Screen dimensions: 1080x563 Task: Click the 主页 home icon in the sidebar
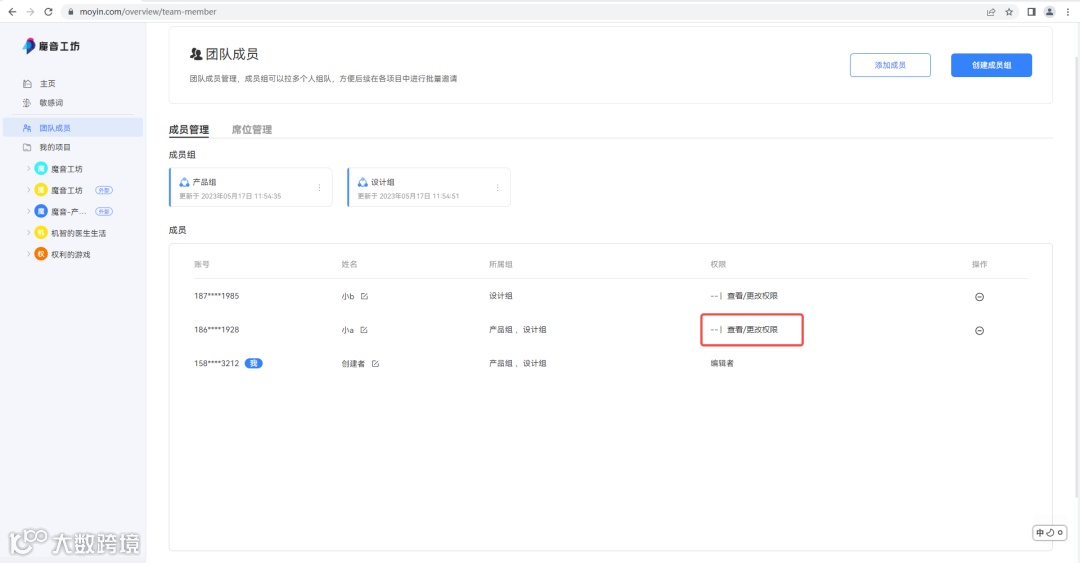27,83
